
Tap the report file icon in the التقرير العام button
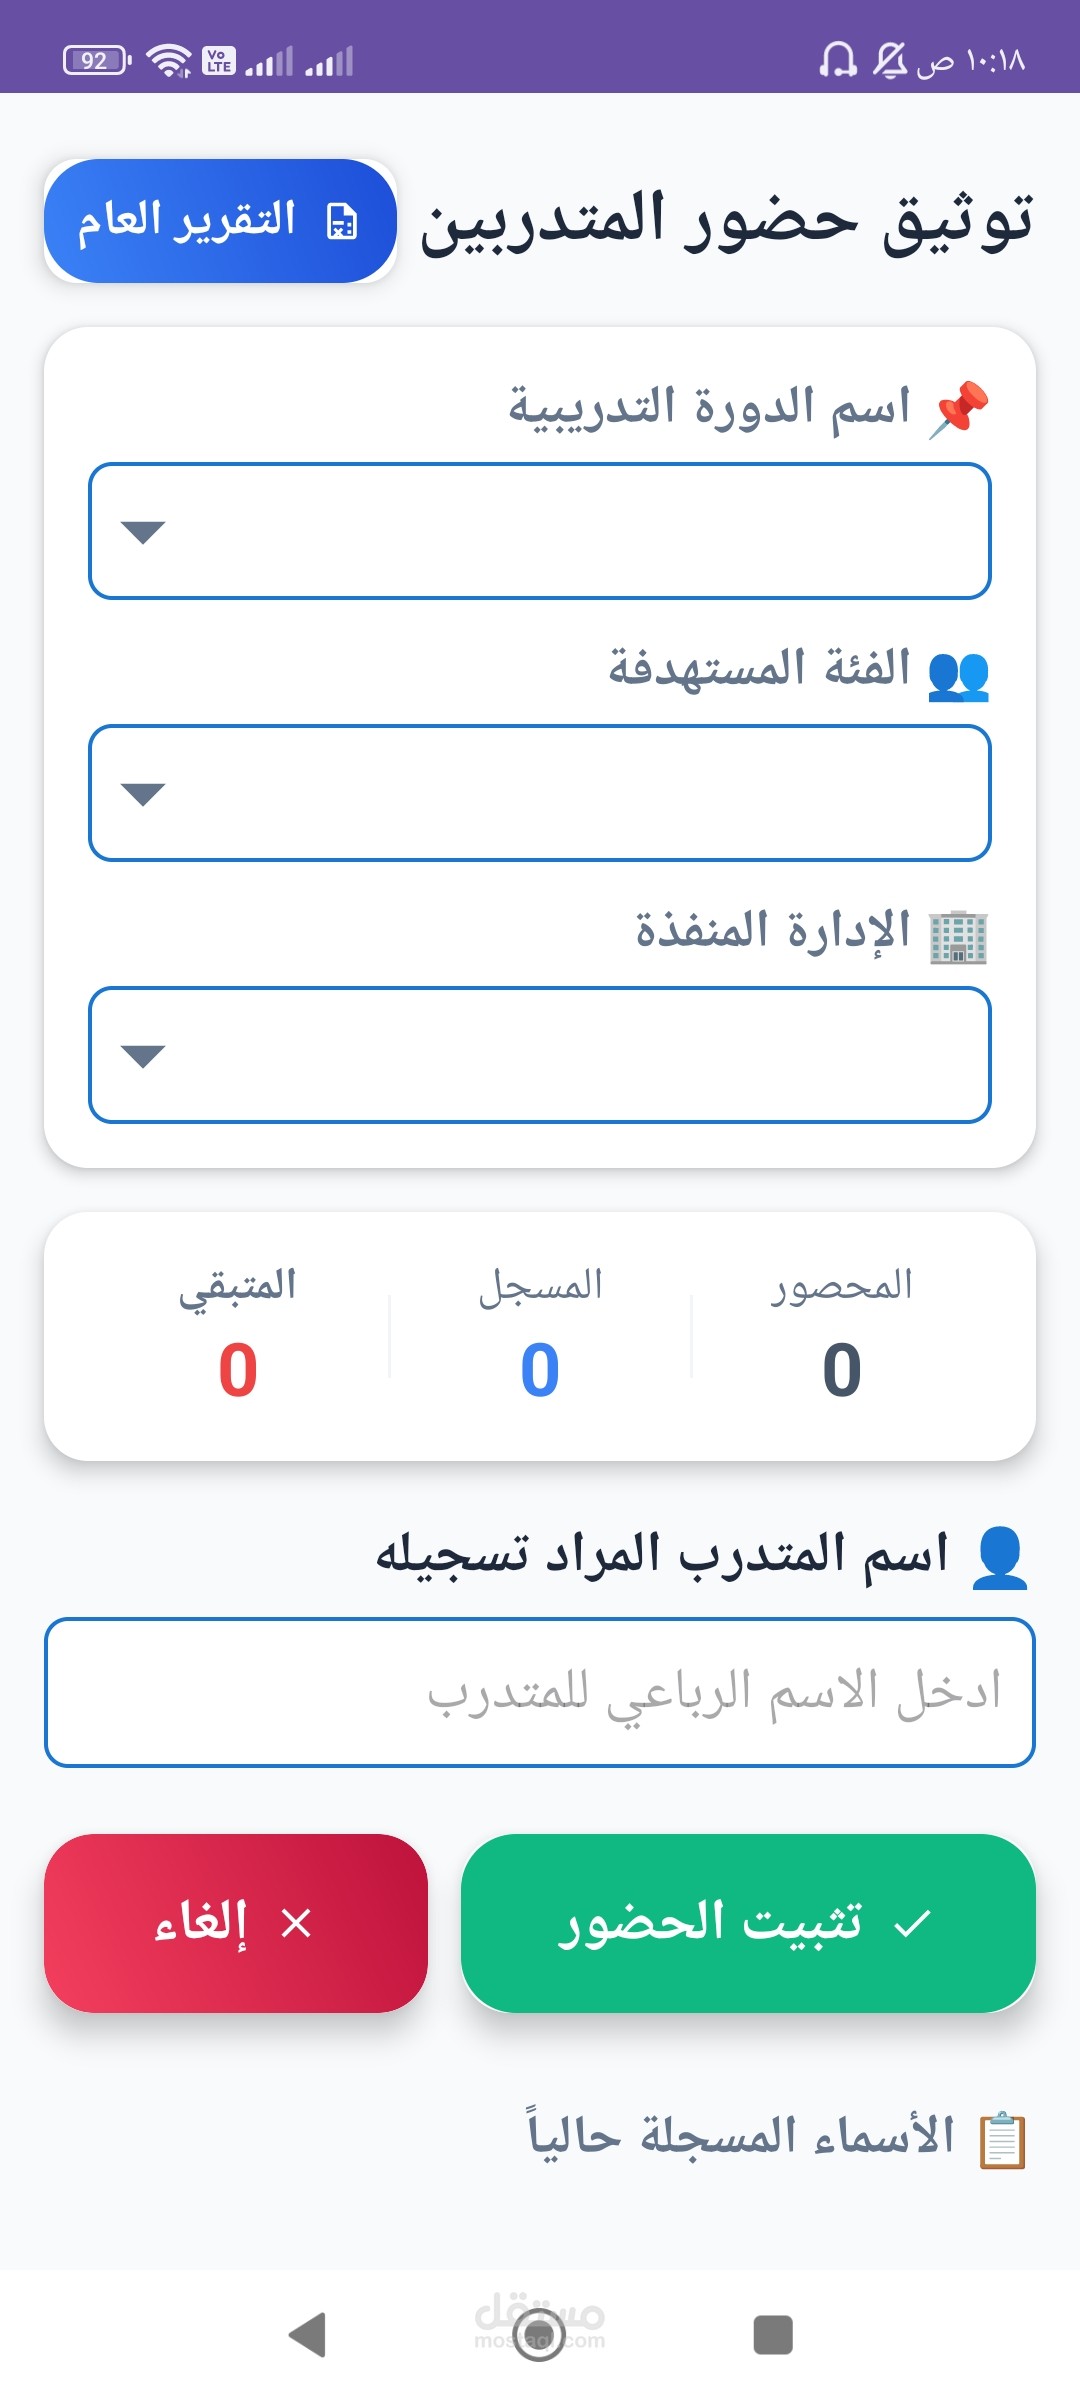point(342,222)
